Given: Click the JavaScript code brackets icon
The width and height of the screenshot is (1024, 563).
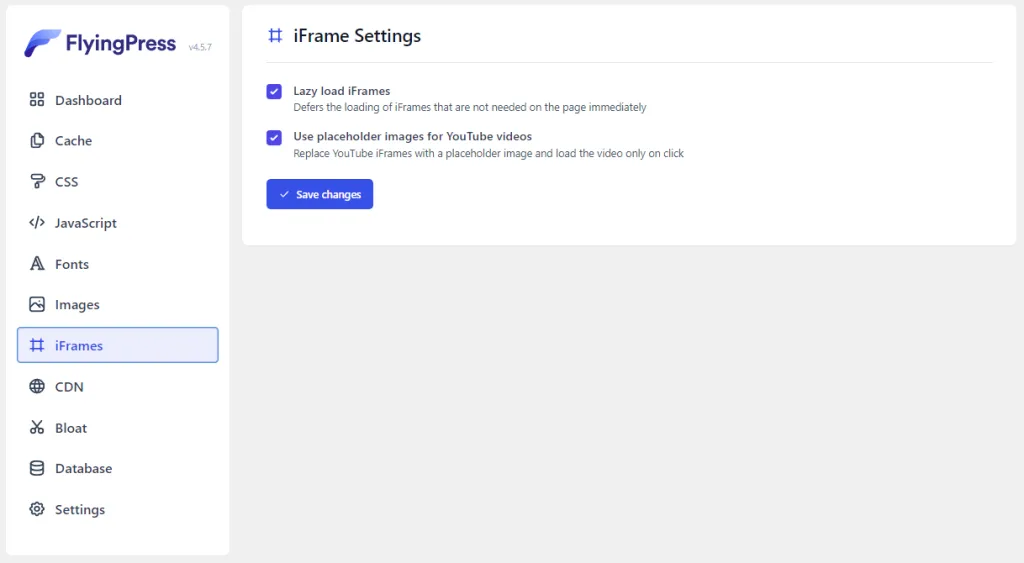Looking at the screenshot, I should tap(37, 223).
